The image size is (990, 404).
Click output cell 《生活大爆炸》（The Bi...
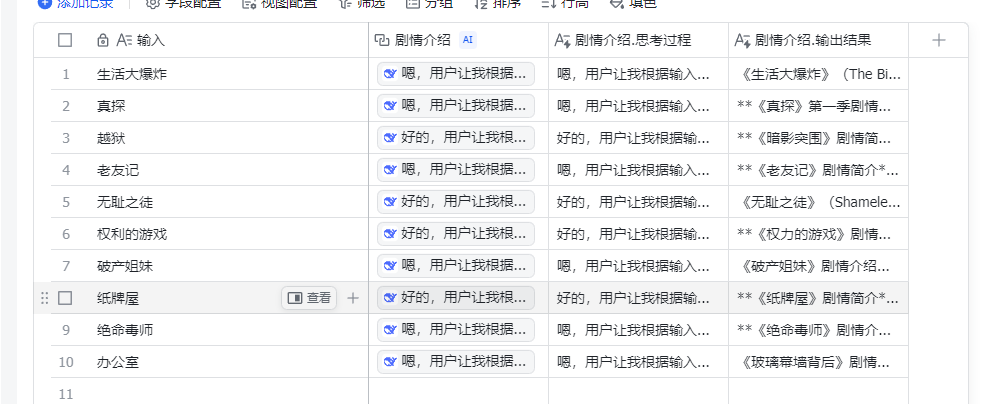point(818,74)
